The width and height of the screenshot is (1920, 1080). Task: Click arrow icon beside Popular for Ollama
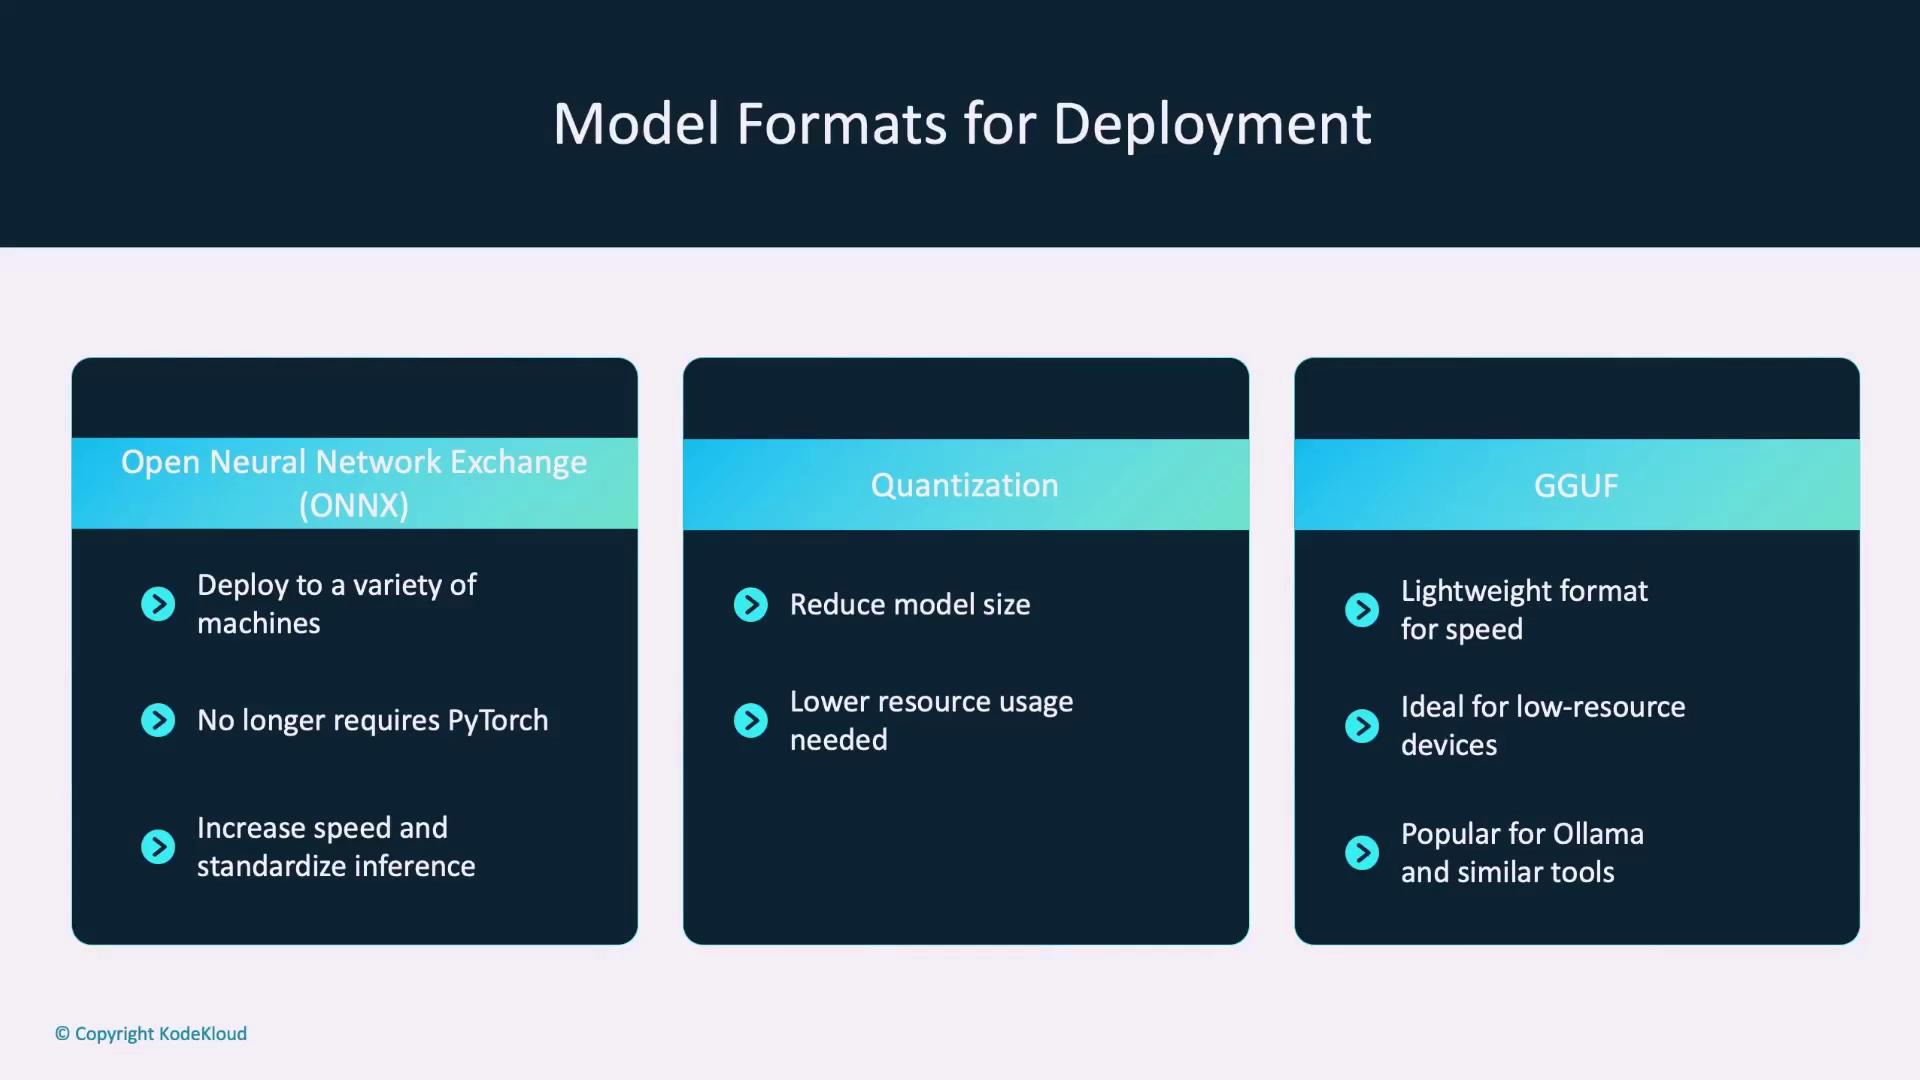[x=1362, y=852]
